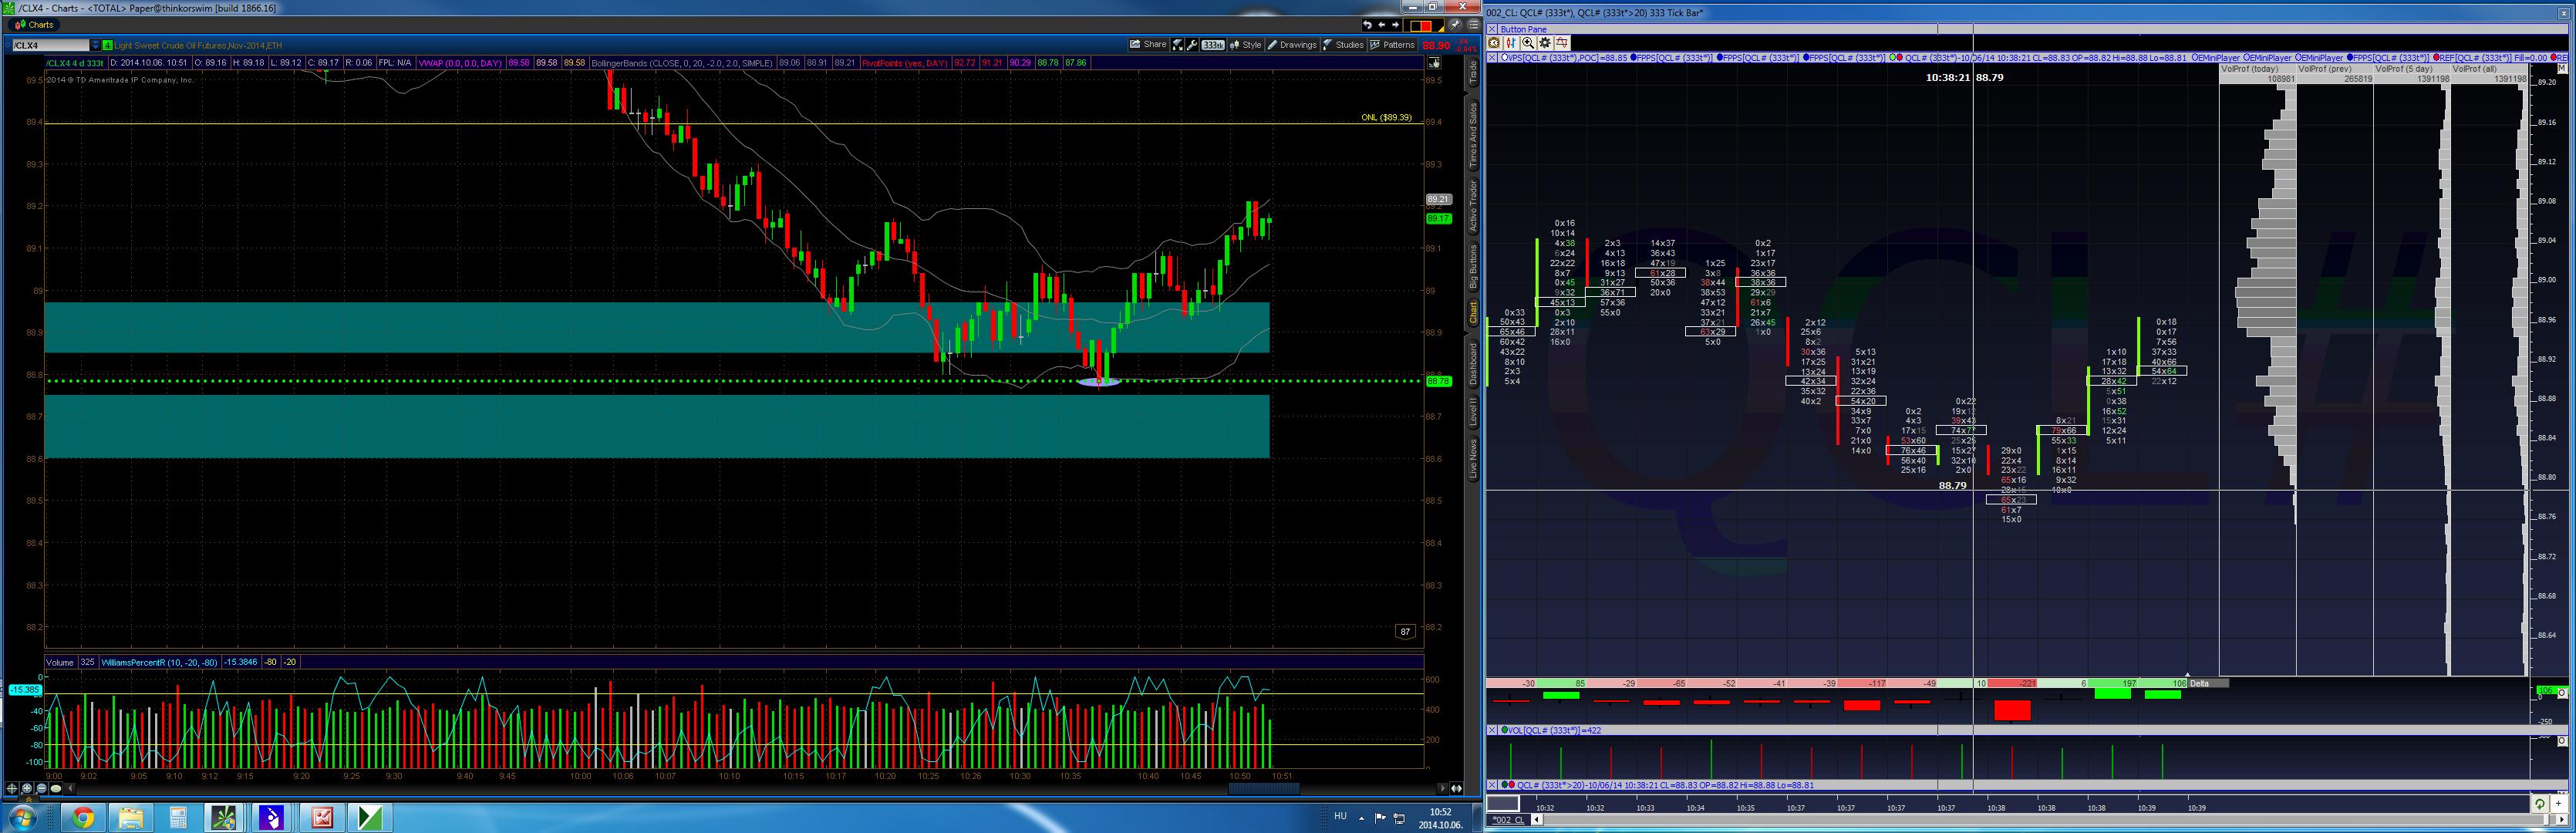2576x833 pixels.
Task: Click the PivotPoints study label
Action: (905, 63)
